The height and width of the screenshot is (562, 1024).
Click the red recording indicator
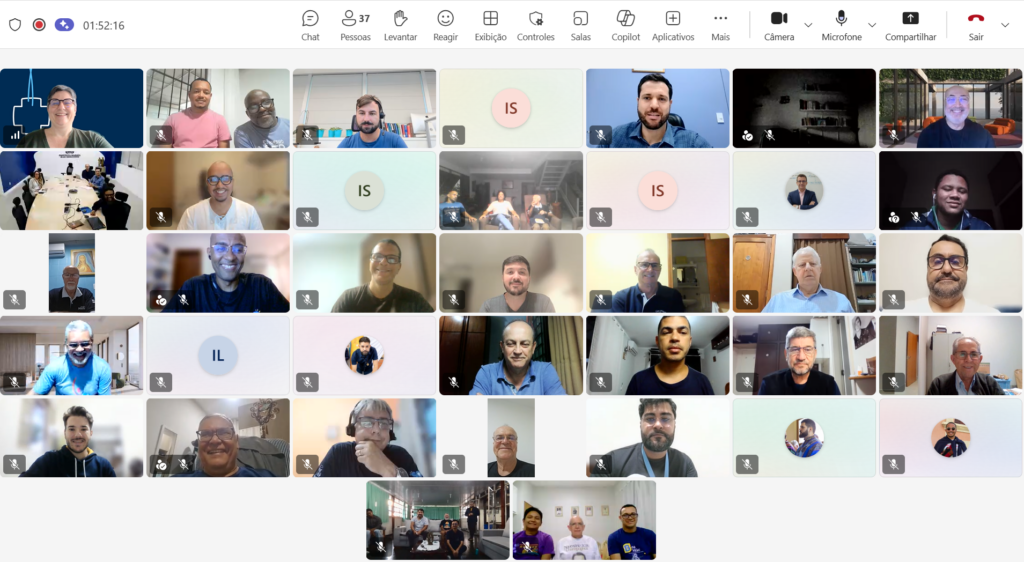click(x=39, y=25)
